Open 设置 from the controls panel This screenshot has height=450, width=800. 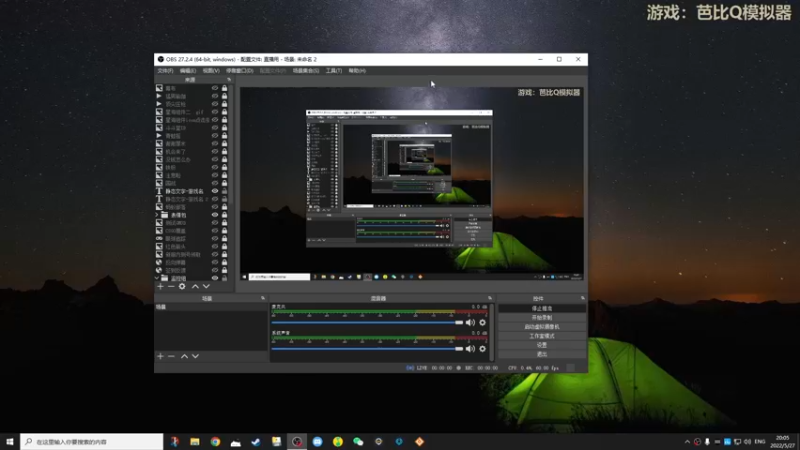542,345
